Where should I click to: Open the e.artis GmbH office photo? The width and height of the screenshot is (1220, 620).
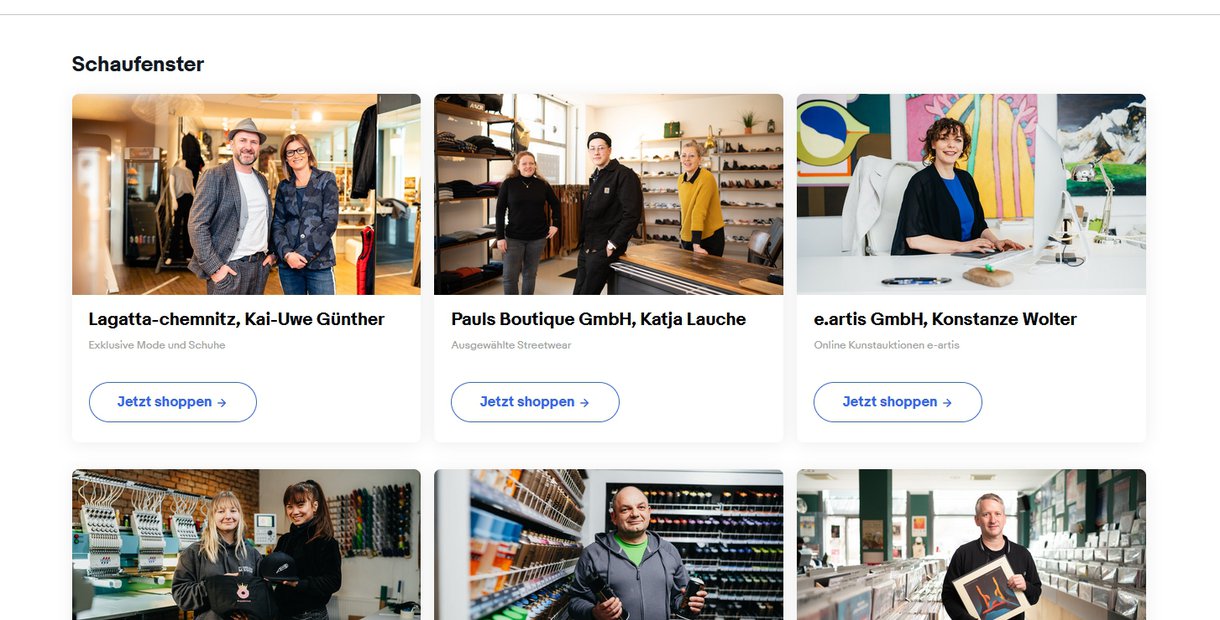point(971,194)
